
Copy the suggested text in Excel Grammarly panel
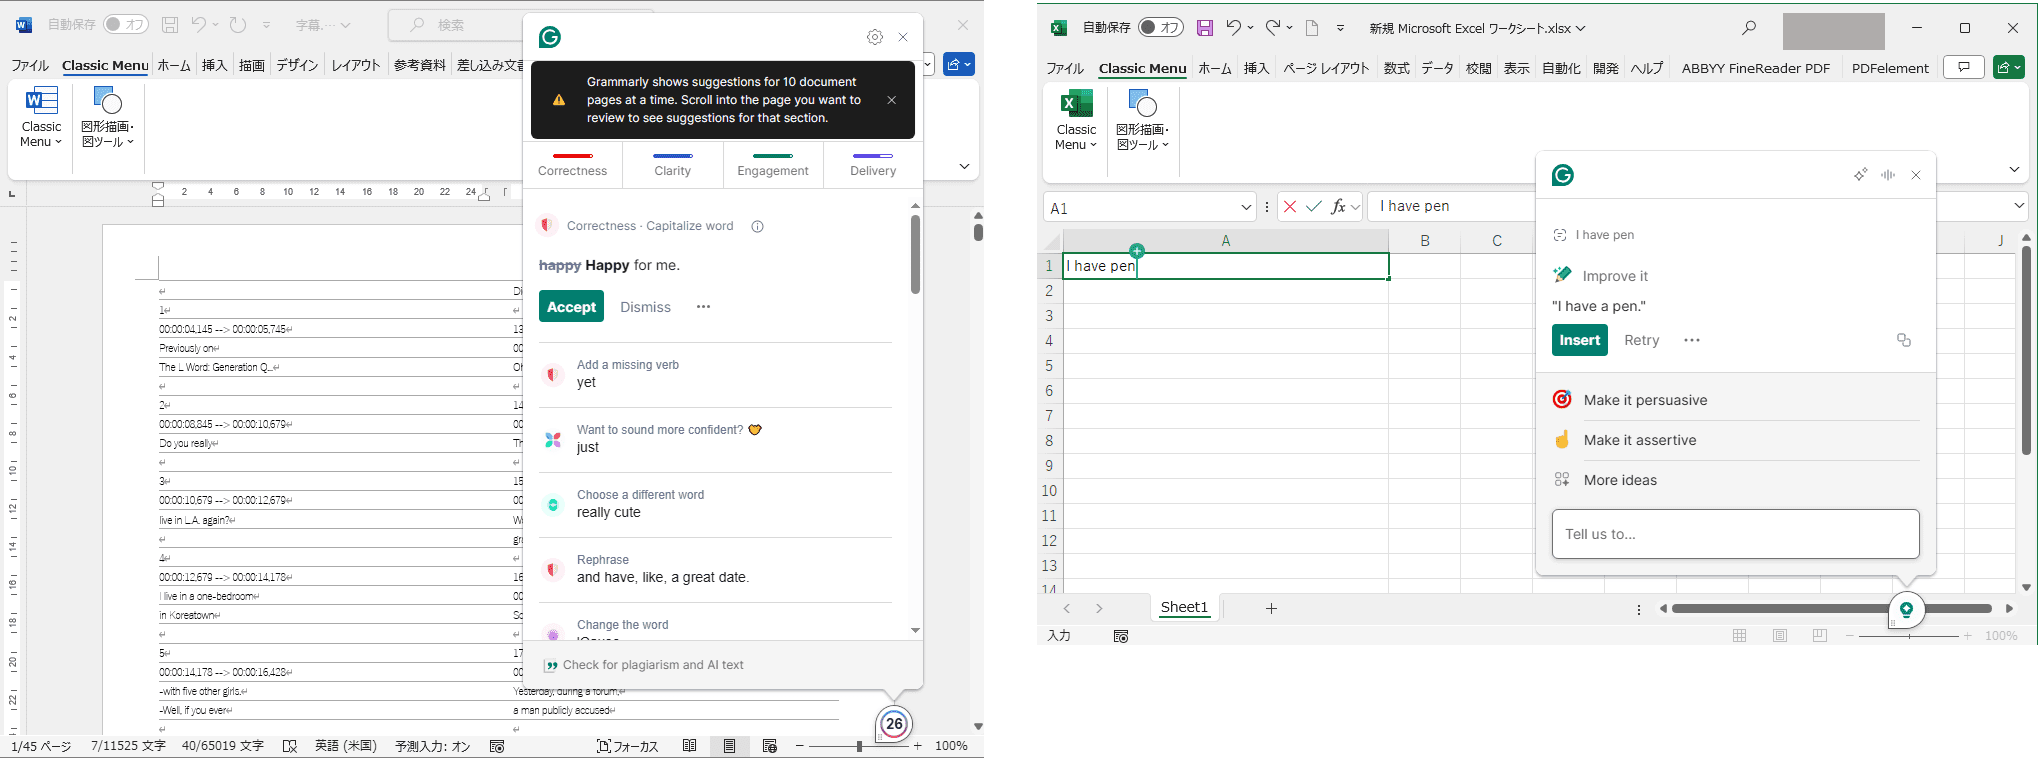[x=1904, y=340]
